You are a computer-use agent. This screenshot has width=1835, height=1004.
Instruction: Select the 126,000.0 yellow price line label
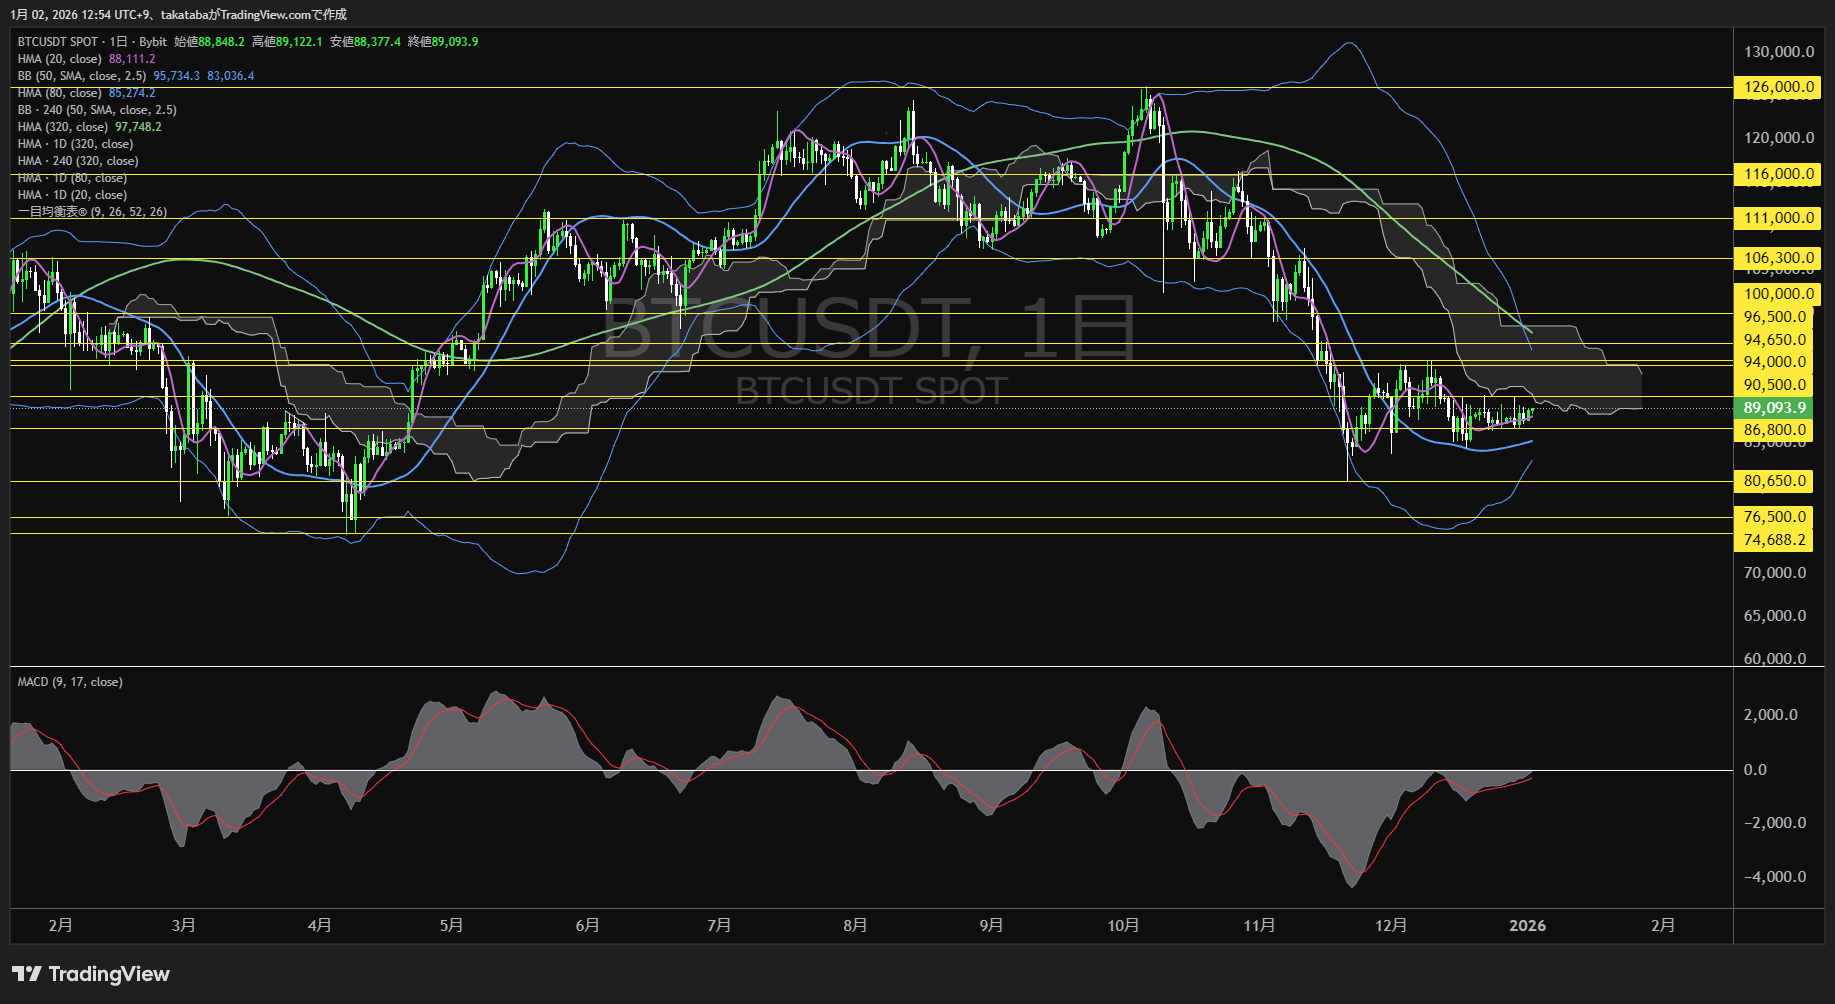[1779, 87]
